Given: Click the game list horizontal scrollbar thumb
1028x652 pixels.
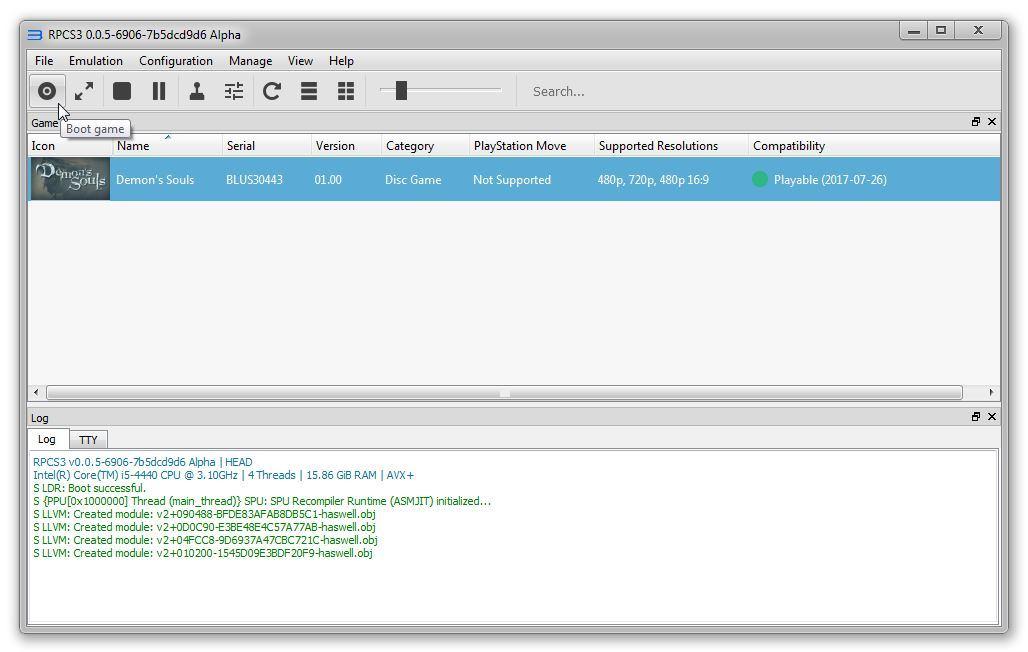Looking at the screenshot, I should pos(504,392).
